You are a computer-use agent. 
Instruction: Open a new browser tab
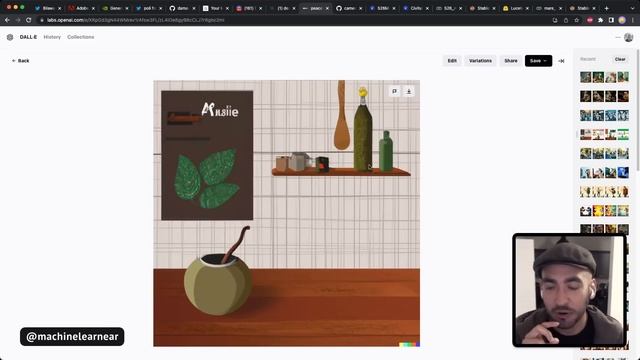coord(607,8)
